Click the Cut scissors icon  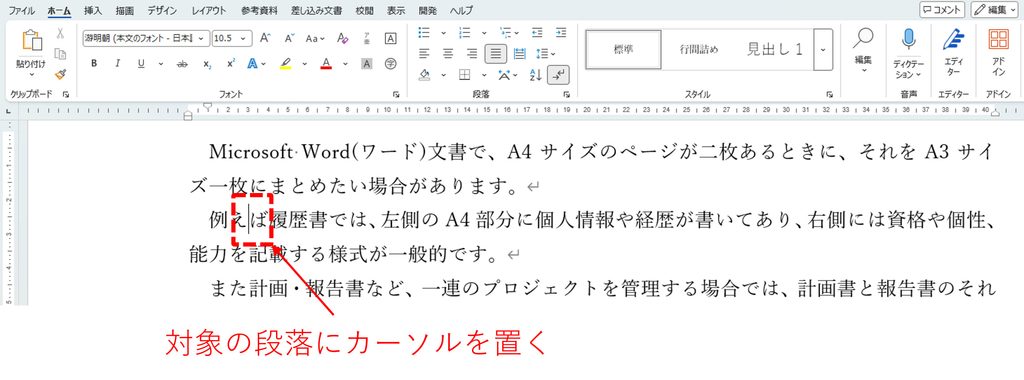pos(60,33)
